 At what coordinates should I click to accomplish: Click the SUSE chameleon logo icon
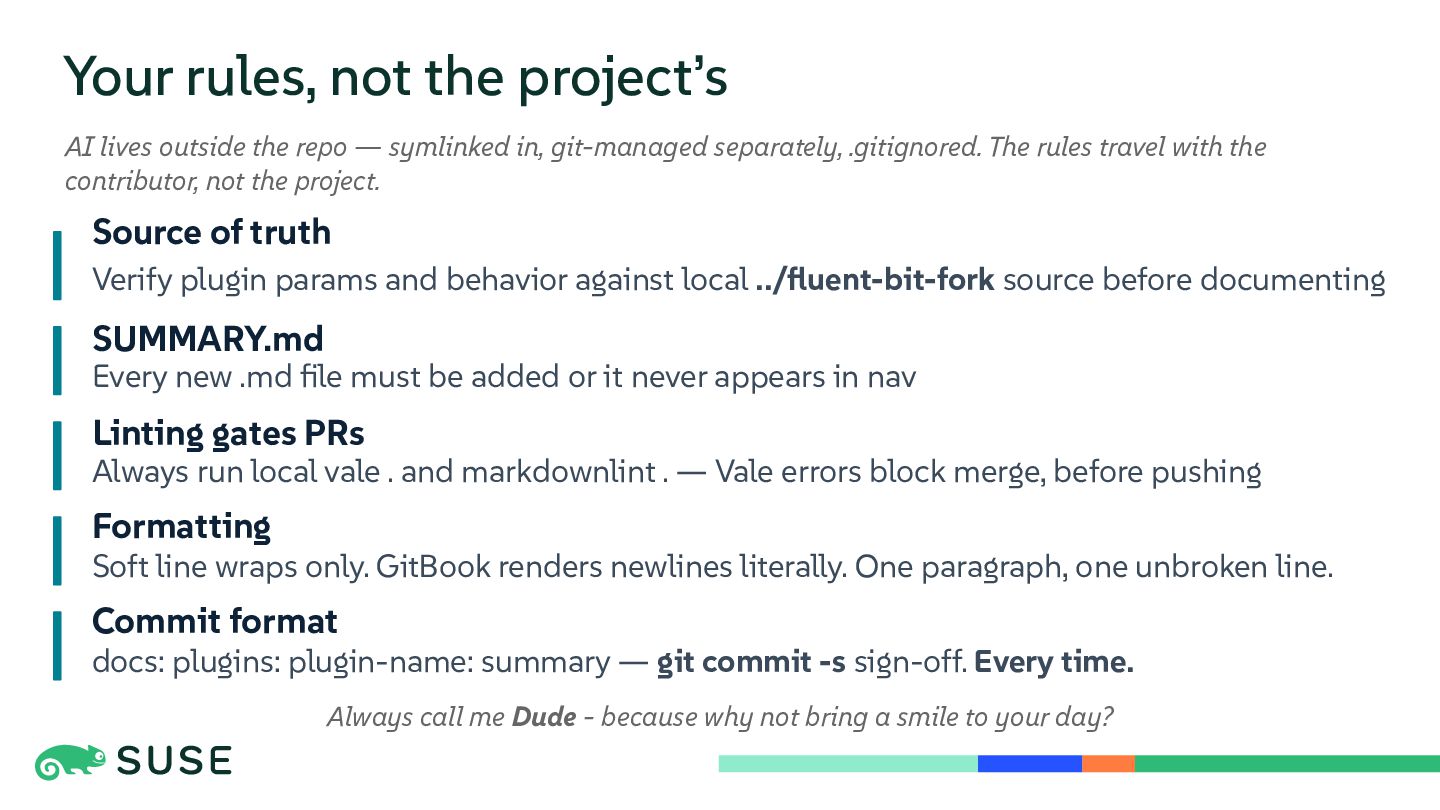pyautogui.click(x=71, y=762)
